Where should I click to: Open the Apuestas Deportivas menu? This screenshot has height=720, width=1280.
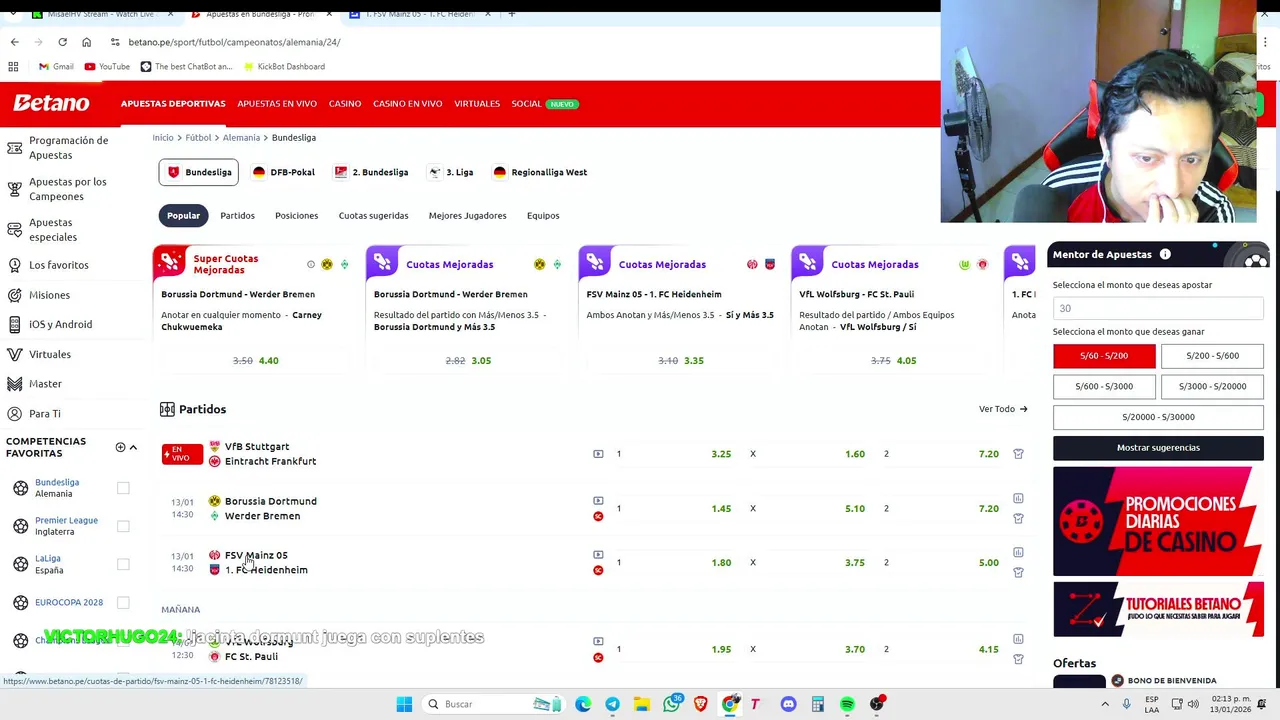click(x=173, y=104)
